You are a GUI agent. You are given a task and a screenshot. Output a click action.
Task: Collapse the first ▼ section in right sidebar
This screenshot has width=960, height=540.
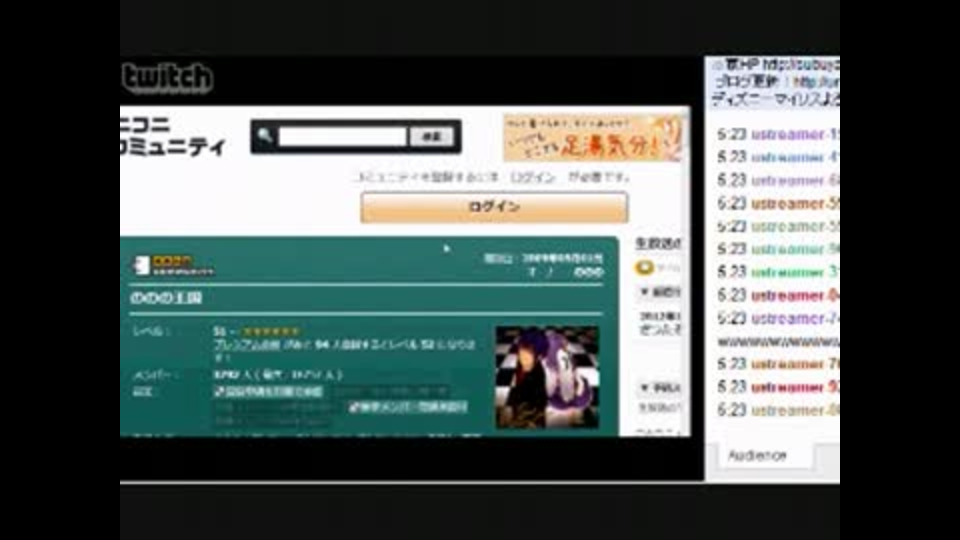coord(660,292)
